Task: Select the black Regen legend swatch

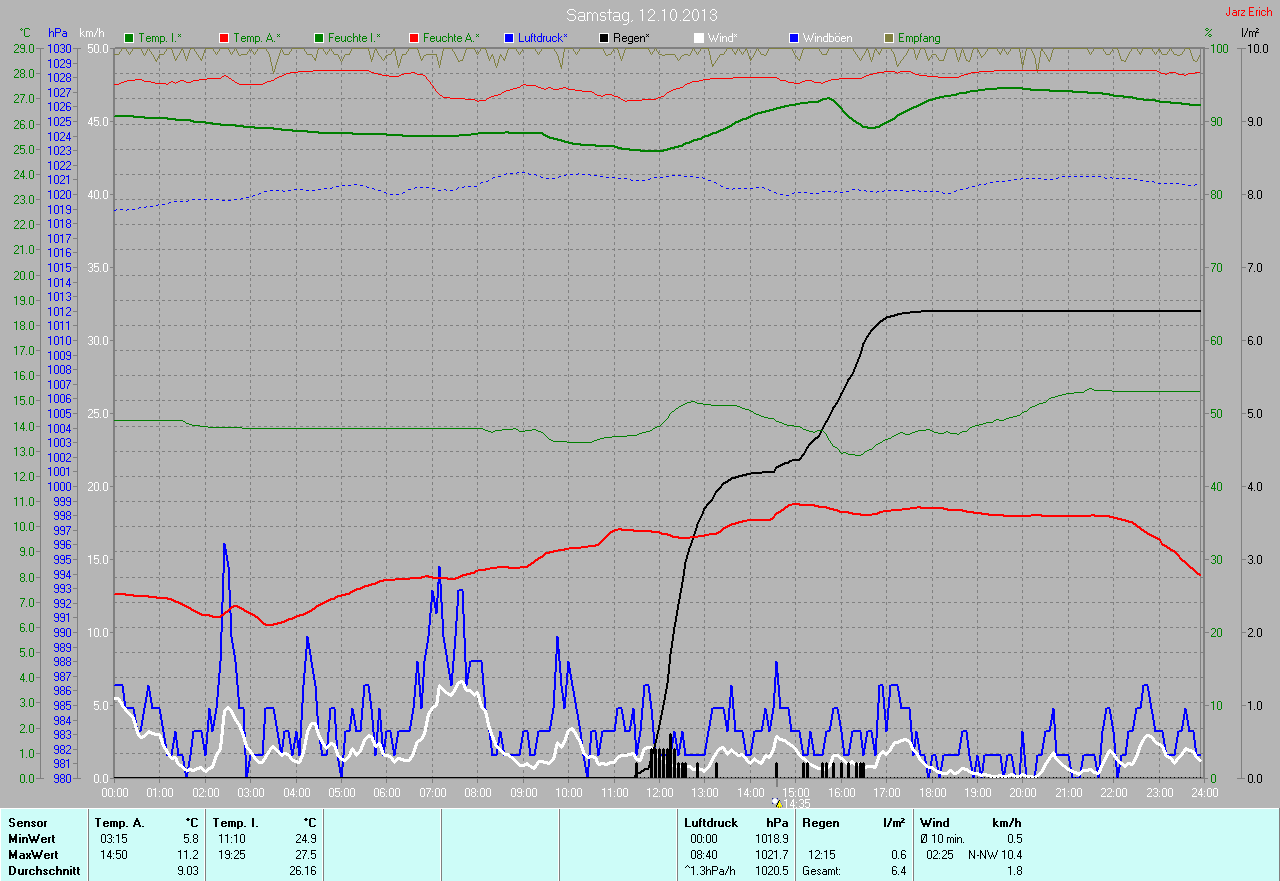Action: [x=604, y=38]
